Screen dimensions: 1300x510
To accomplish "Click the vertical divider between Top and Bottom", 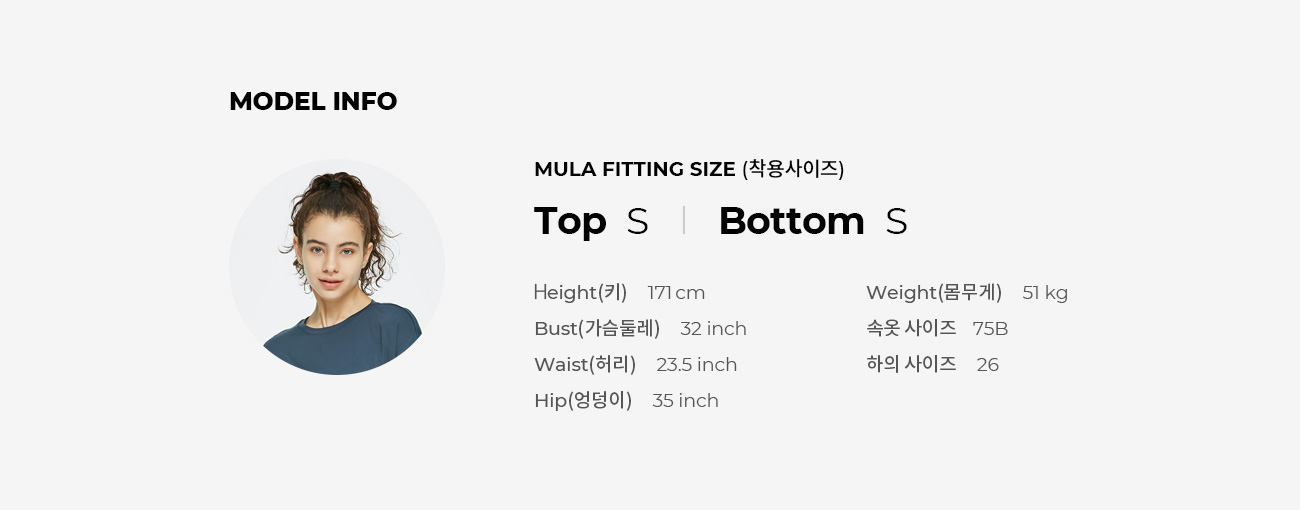I will coord(684,220).
